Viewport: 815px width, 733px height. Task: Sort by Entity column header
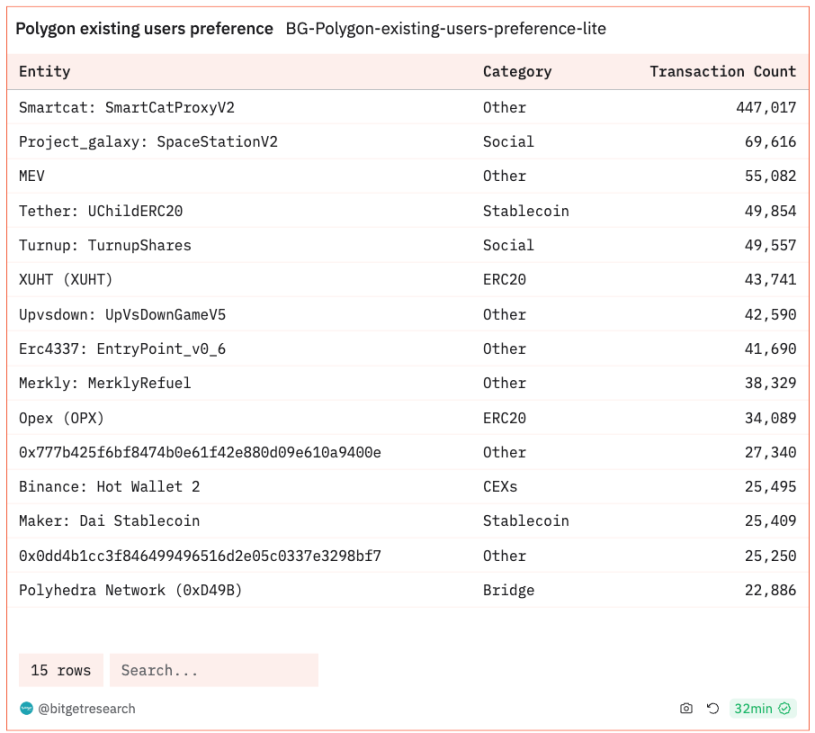click(x=45, y=72)
